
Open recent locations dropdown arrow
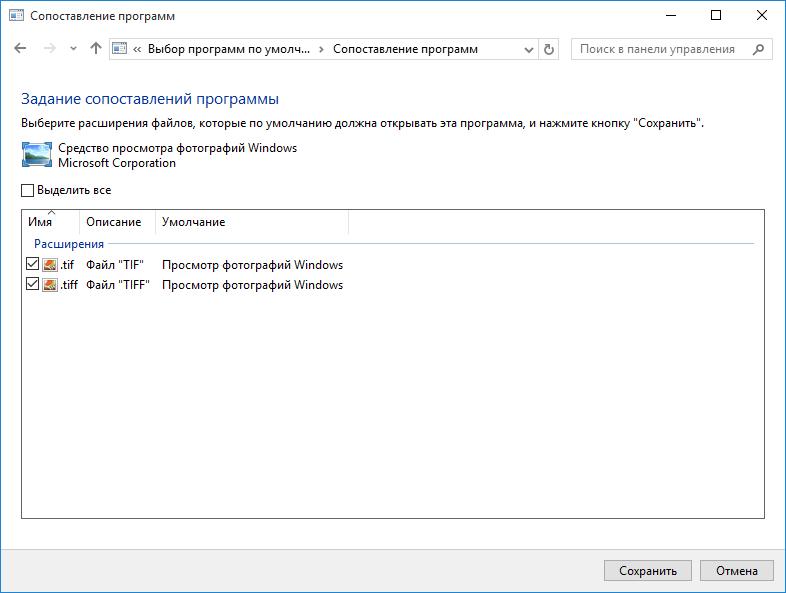pyautogui.click(x=73, y=49)
